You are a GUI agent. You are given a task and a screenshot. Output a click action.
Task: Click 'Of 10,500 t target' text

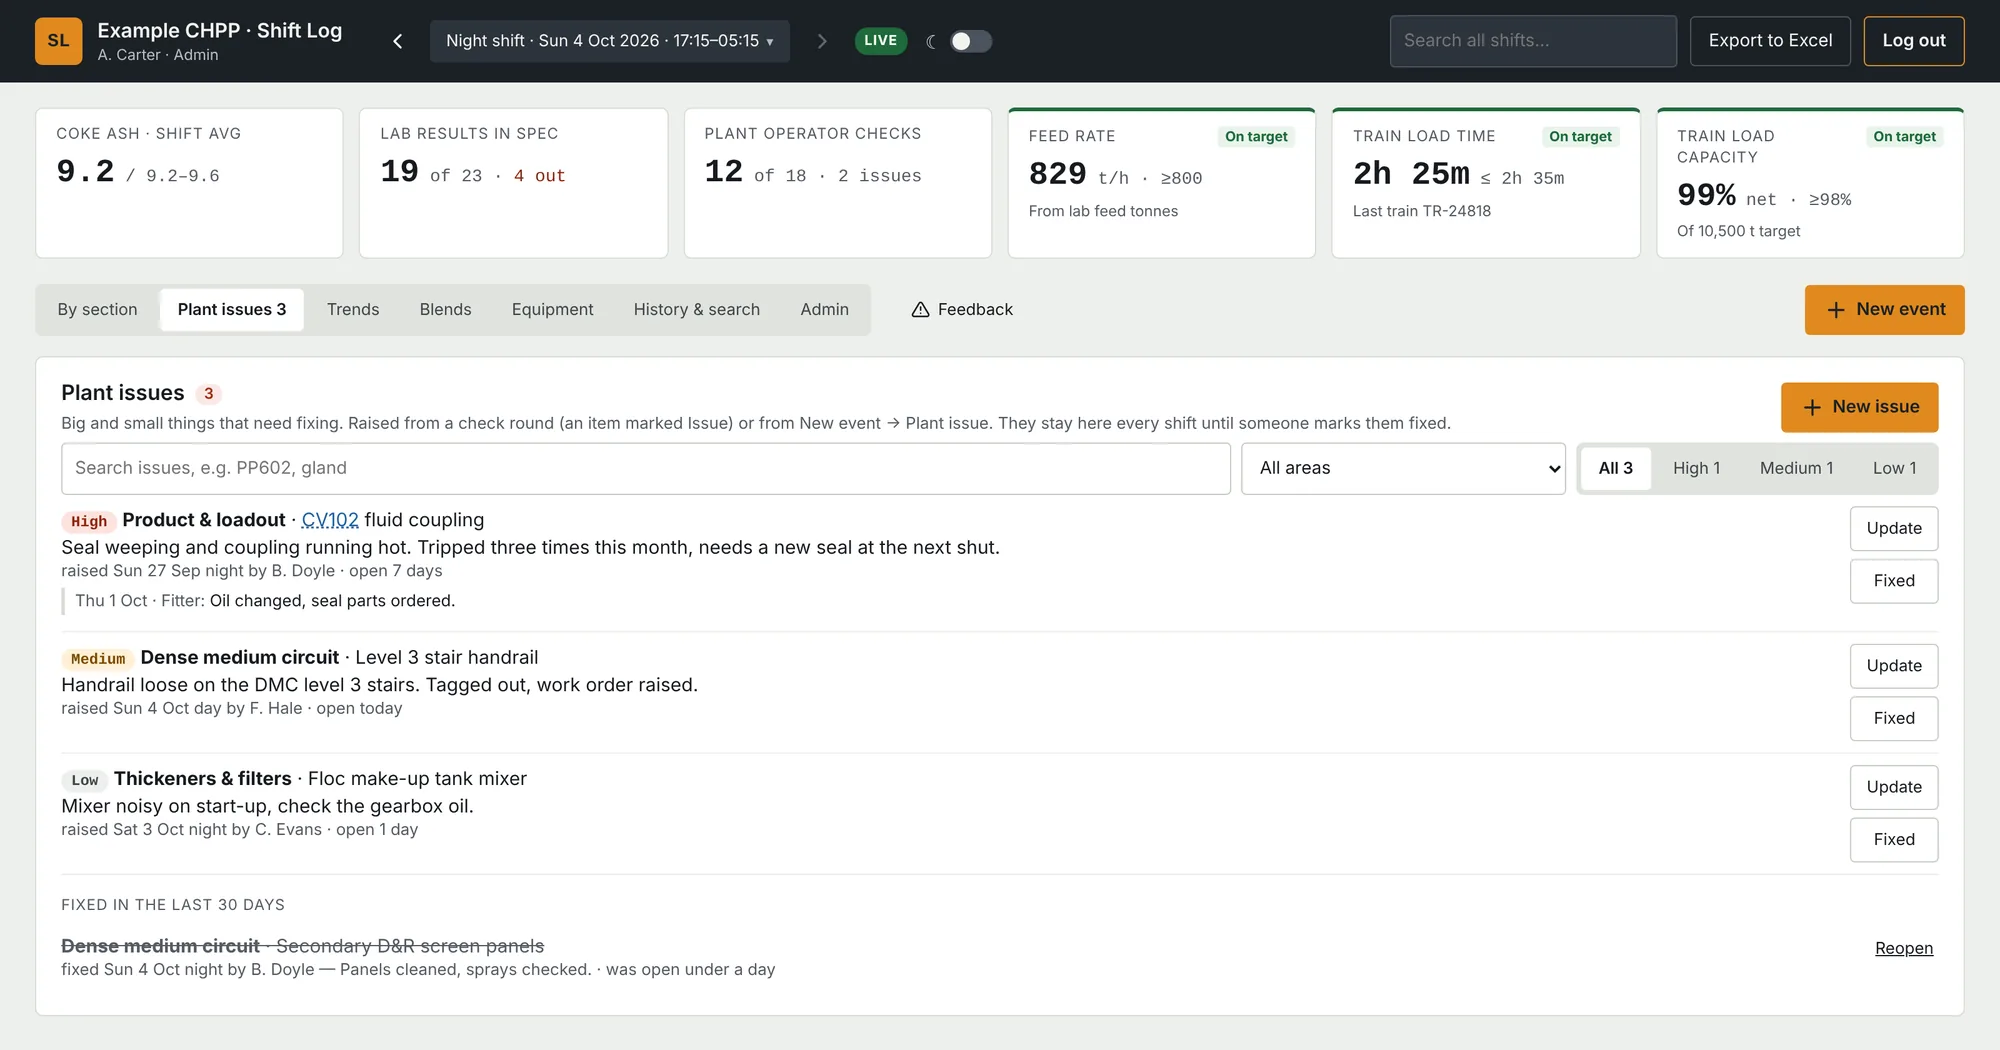1738,231
